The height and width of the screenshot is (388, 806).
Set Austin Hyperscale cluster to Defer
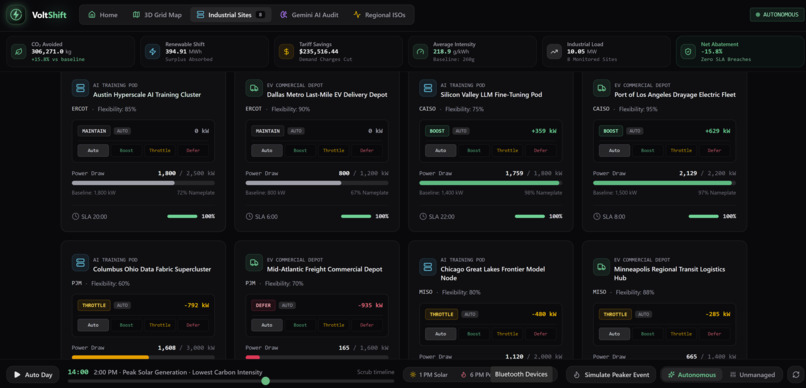(x=193, y=151)
